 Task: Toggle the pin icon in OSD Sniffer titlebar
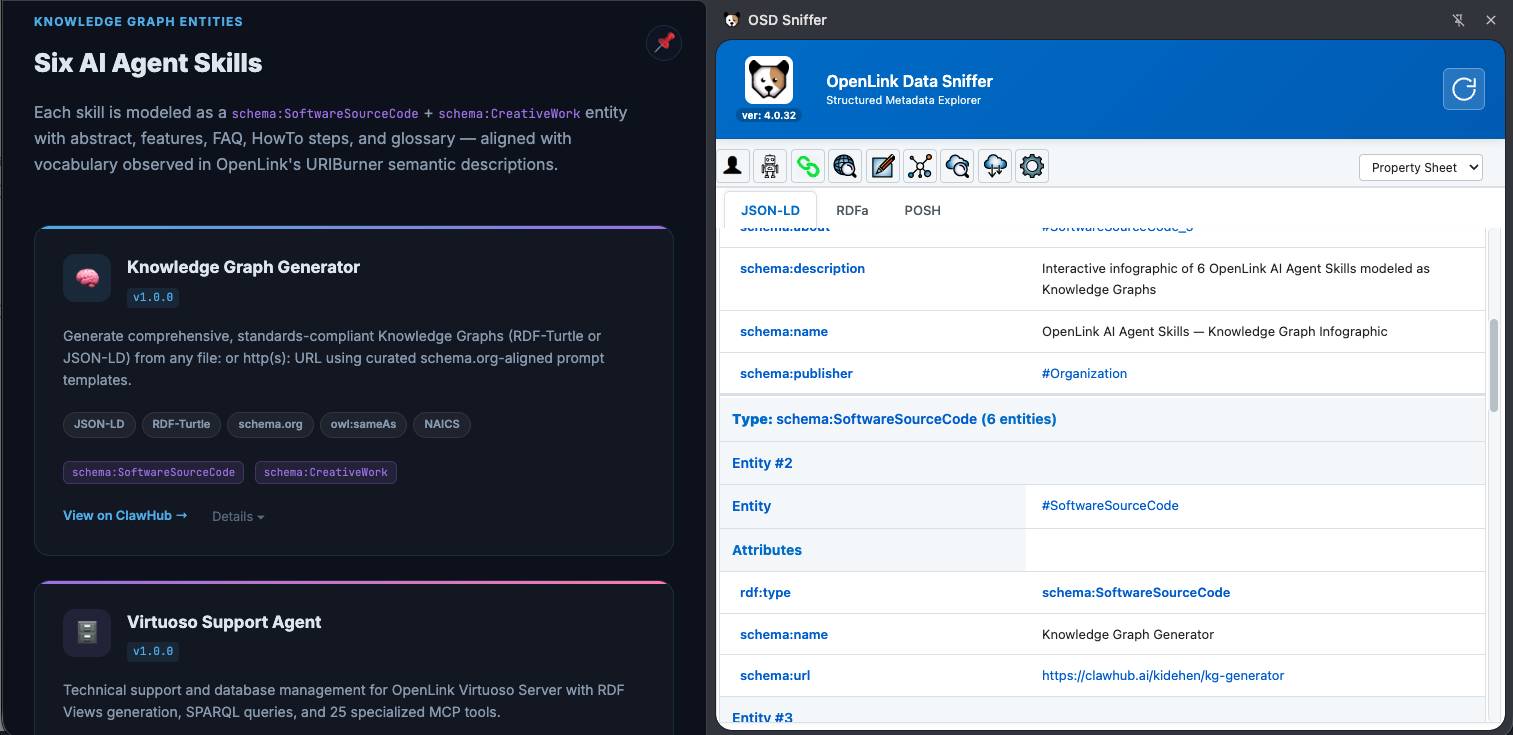[x=1458, y=20]
